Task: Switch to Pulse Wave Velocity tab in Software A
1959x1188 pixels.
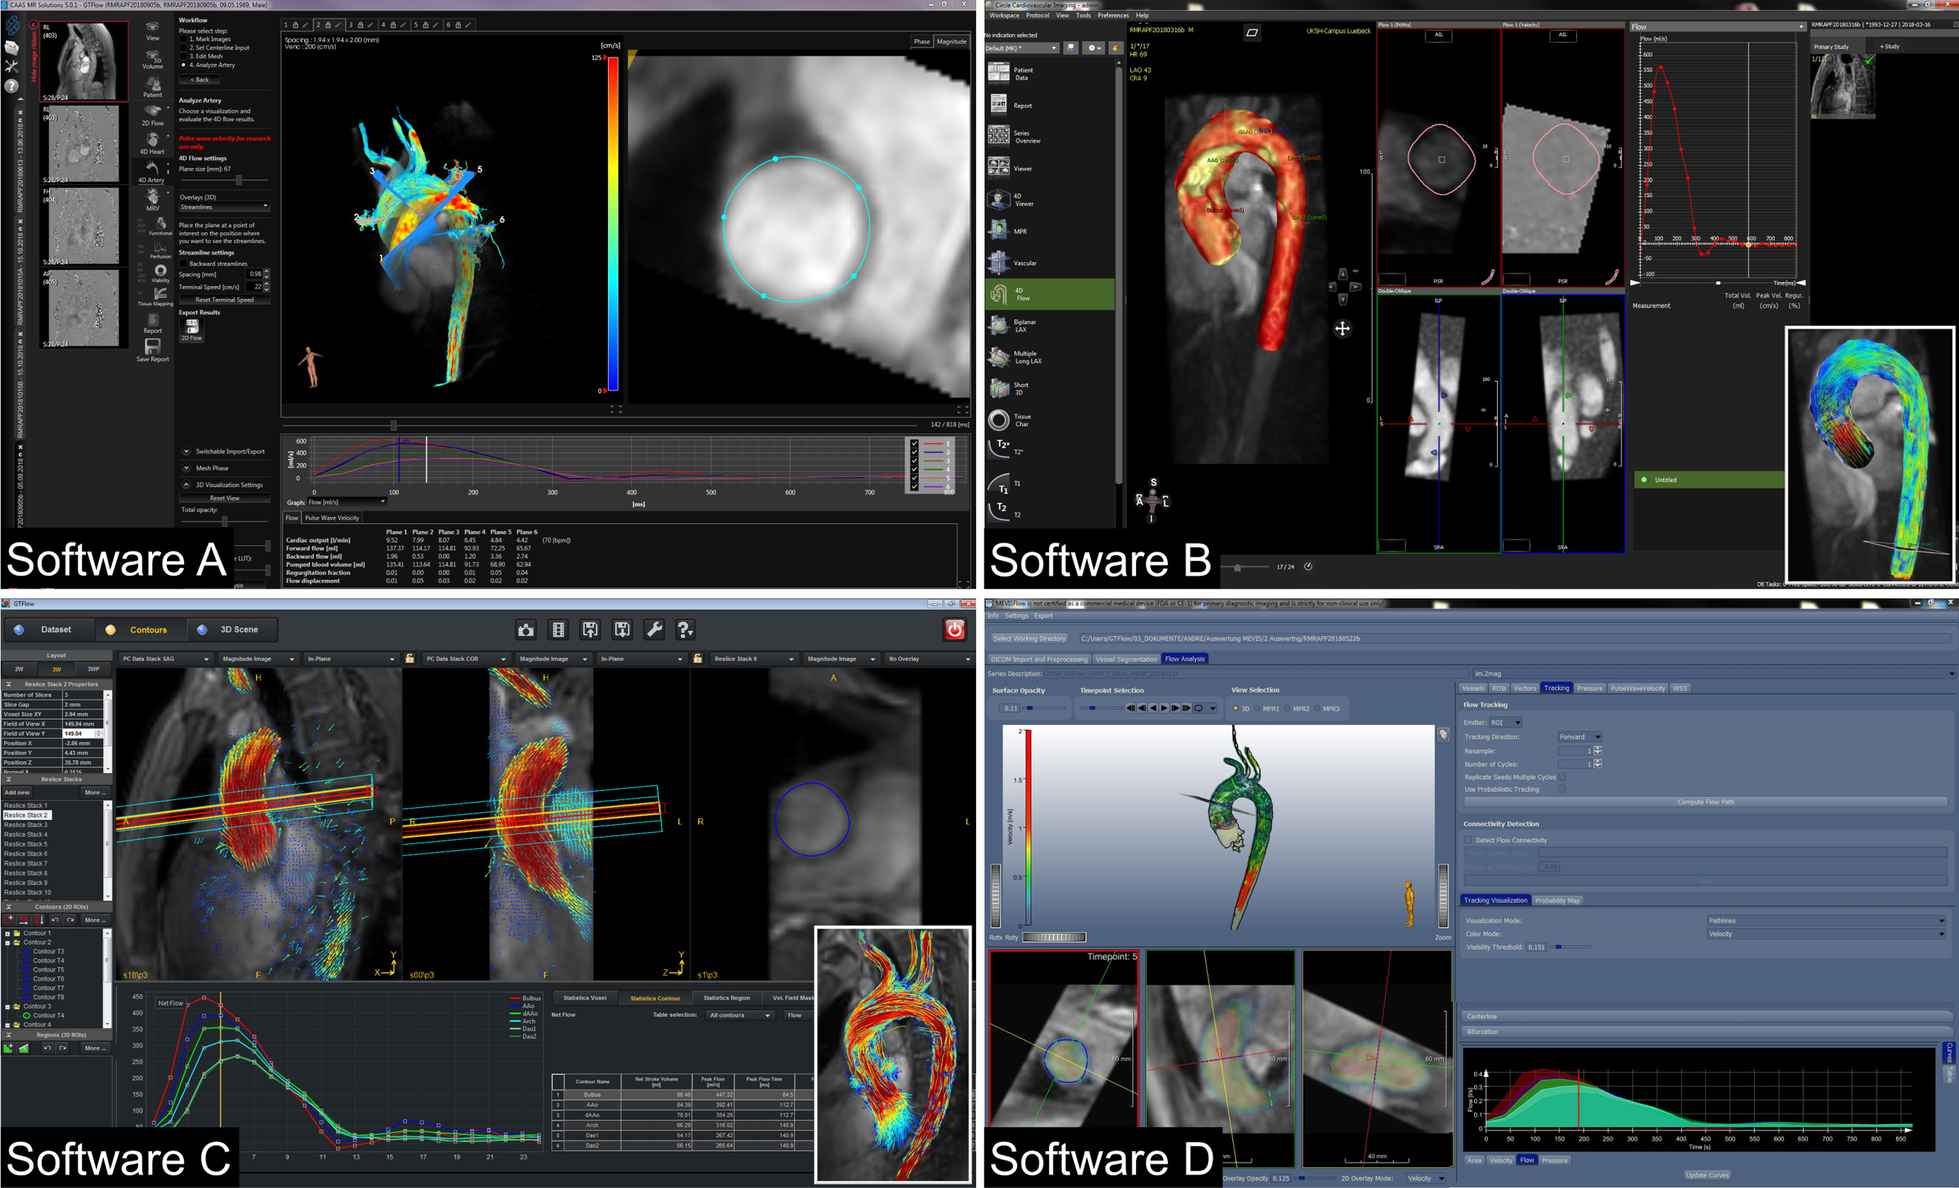Action: point(332,518)
